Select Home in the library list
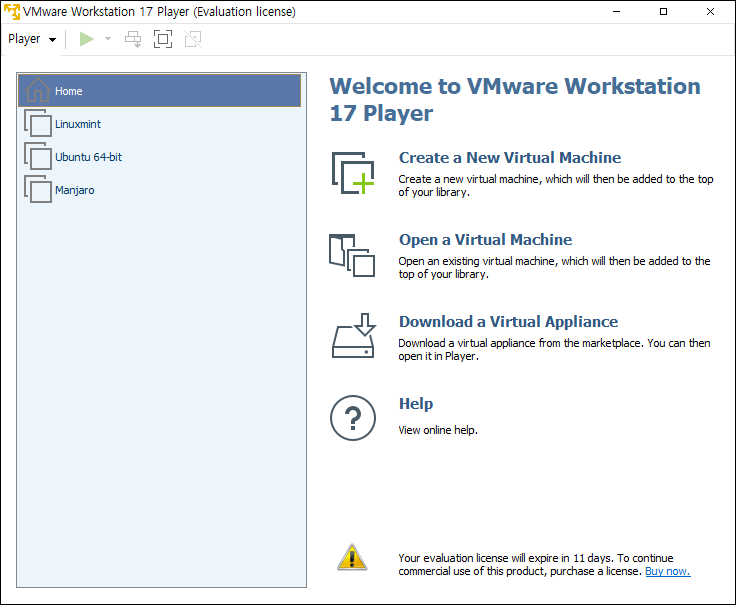Viewport: 736px width, 605px height. (x=160, y=91)
